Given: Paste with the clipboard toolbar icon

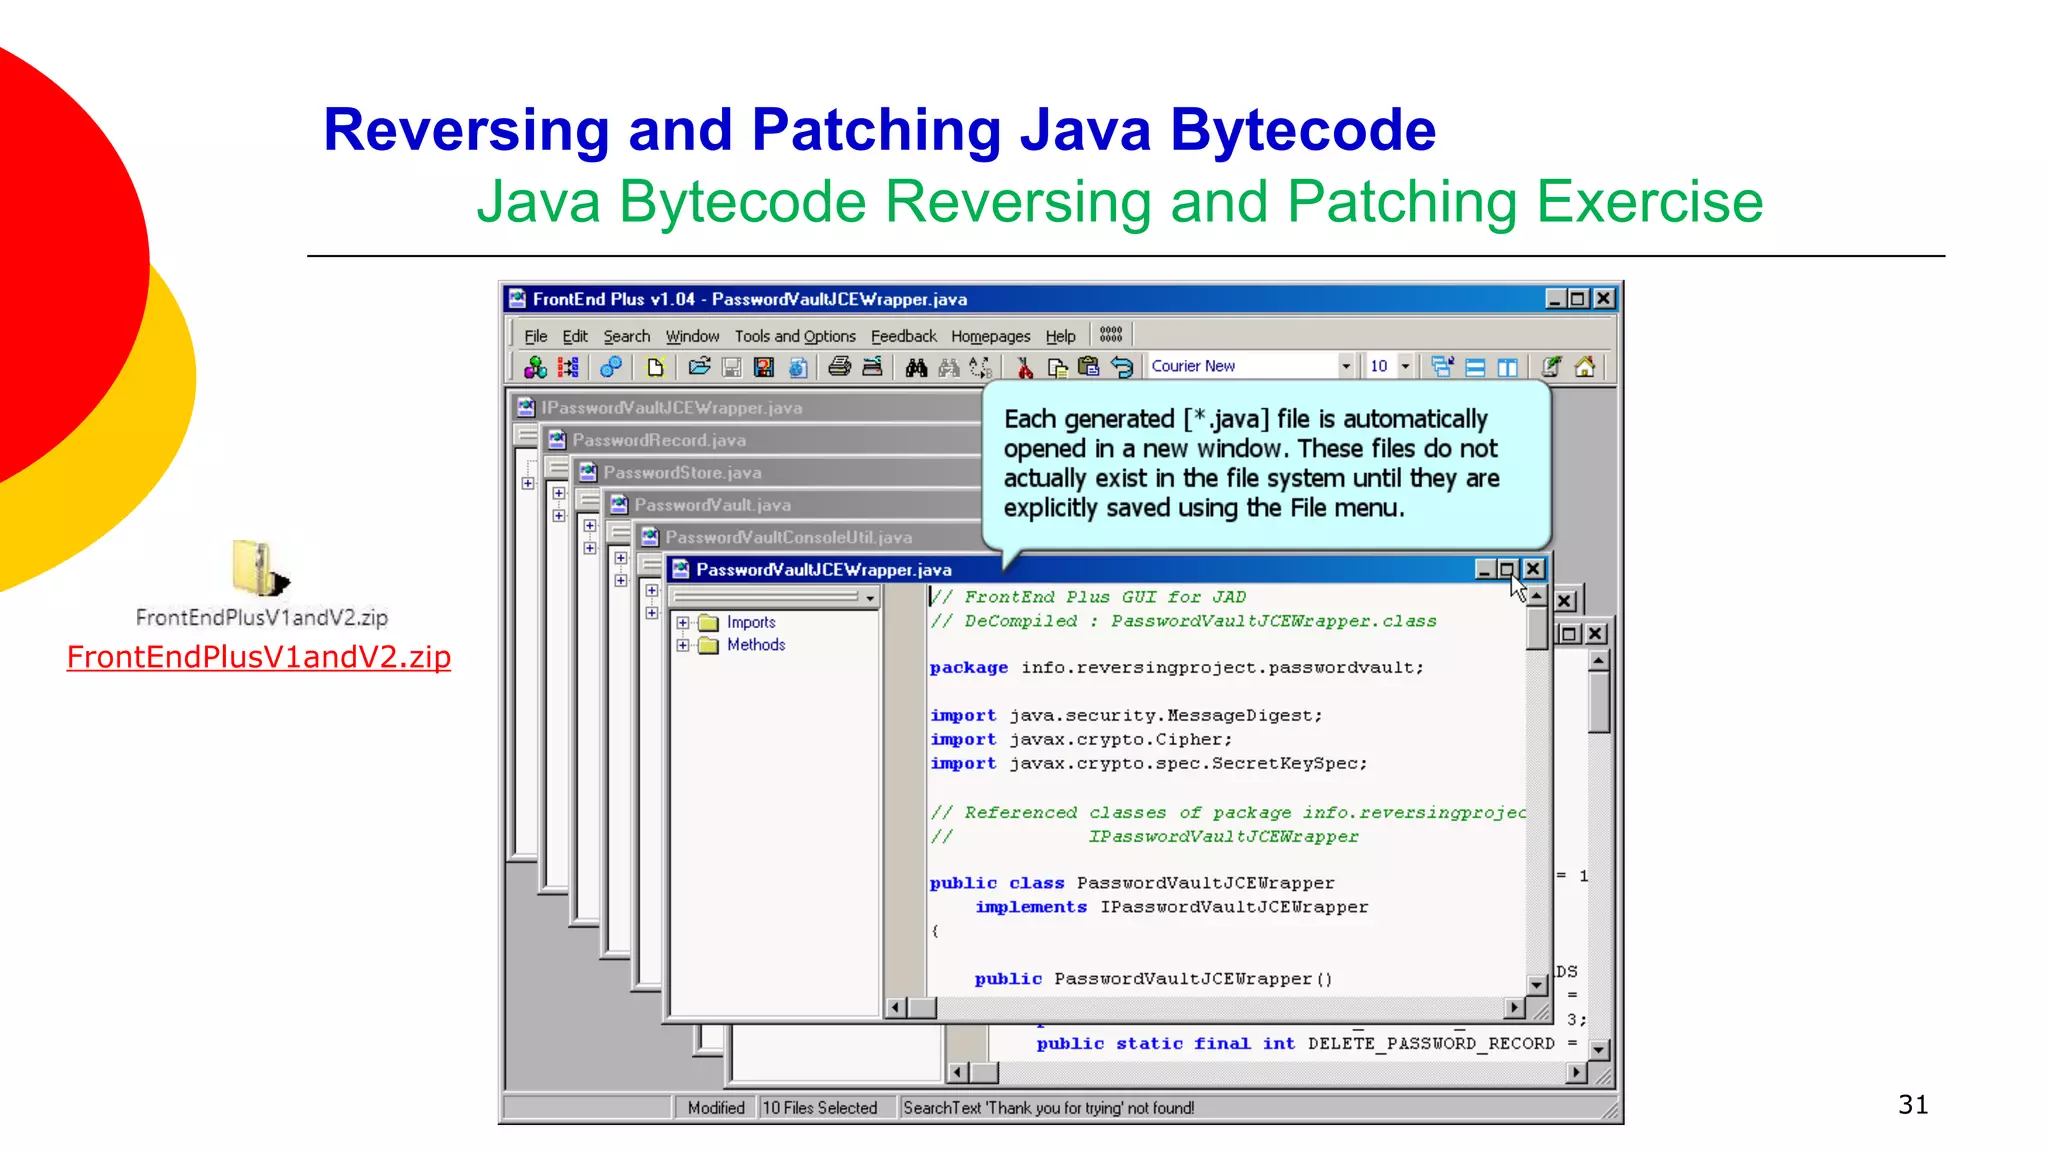Looking at the screenshot, I should tap(1089, 367).
